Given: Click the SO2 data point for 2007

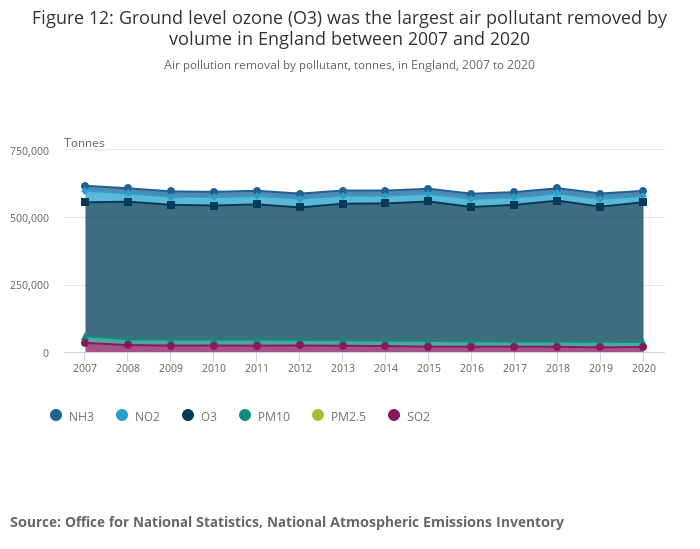Looking at the screenshot, I should click(x=85, y=343).
